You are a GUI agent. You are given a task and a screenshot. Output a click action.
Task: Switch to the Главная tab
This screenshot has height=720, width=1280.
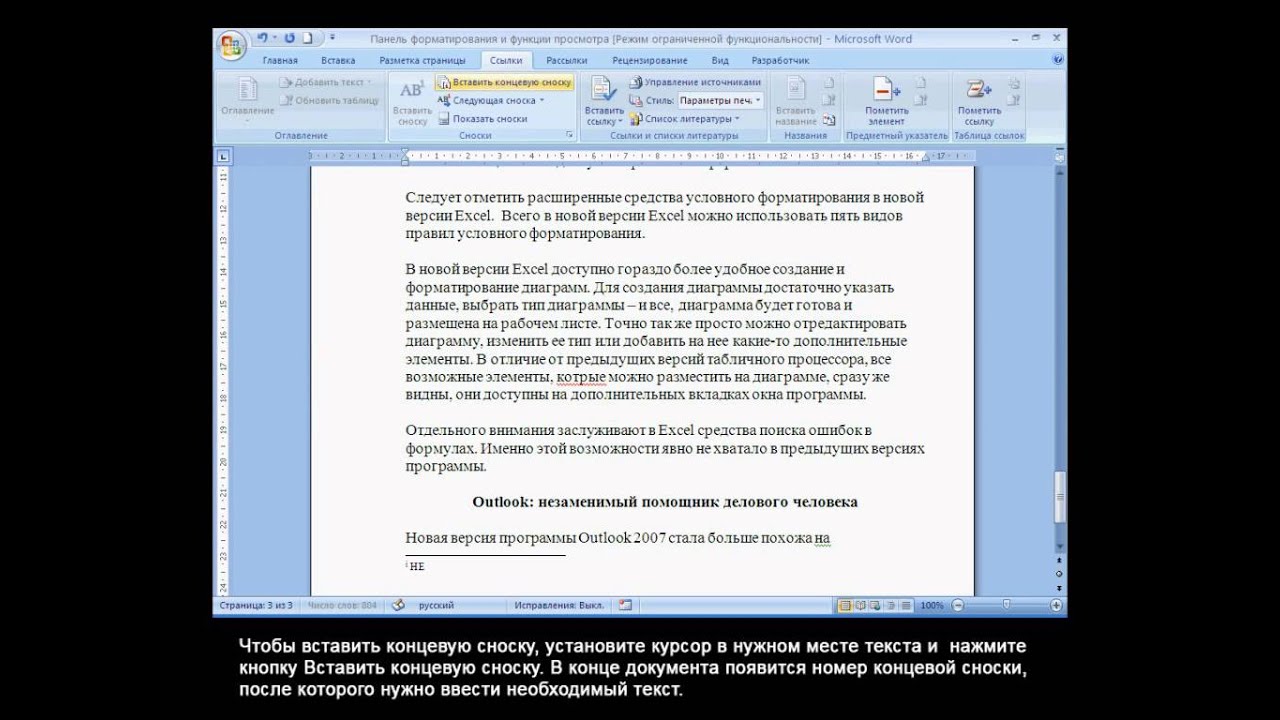point(279,60)
